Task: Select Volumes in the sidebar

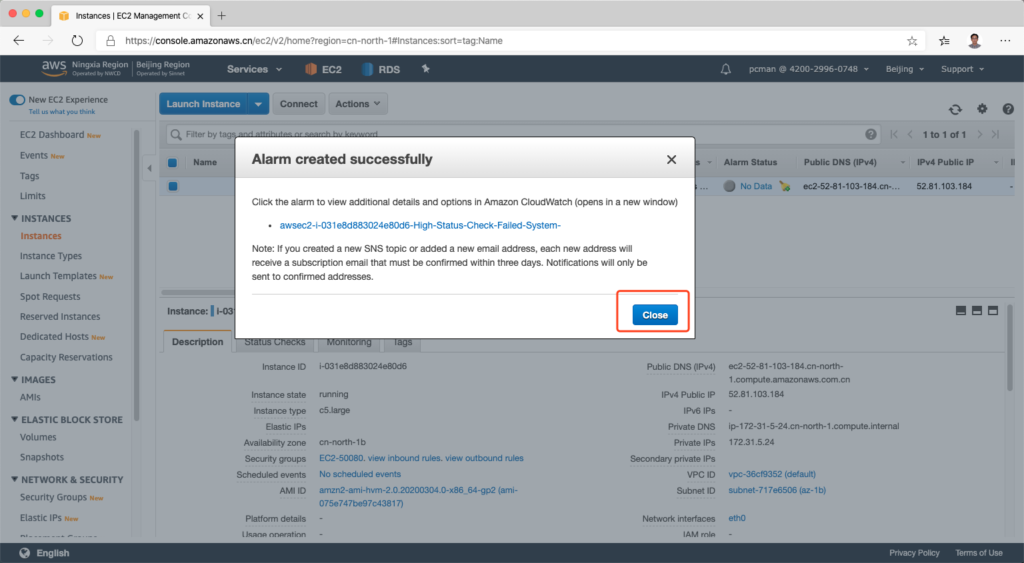Action: [38, 437]
